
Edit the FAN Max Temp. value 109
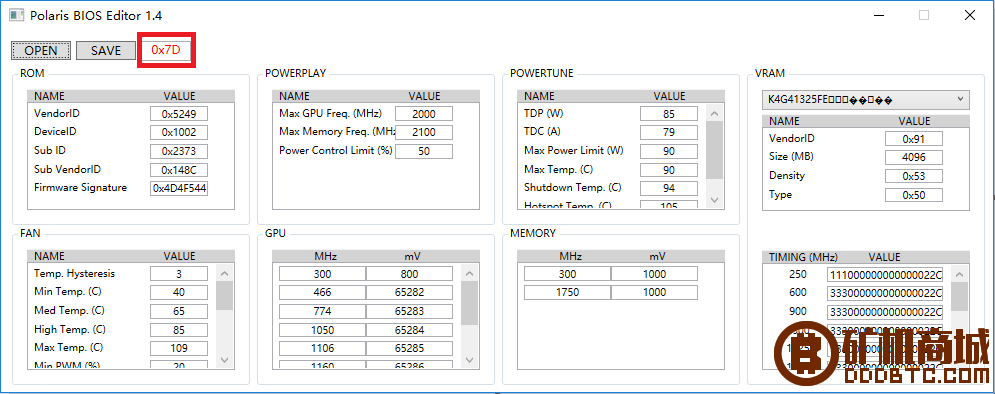click(179, 348)
